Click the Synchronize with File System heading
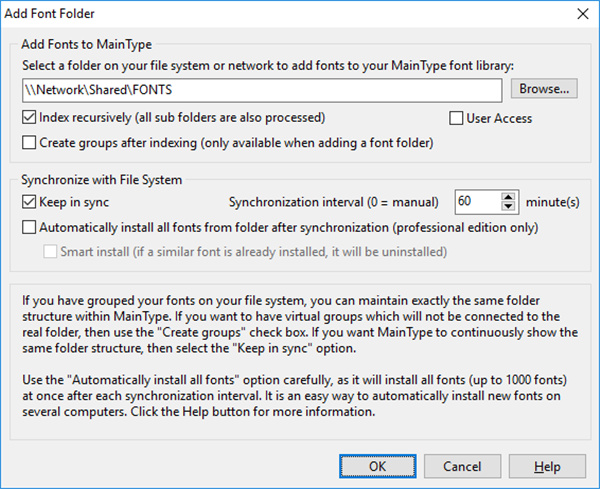600x489 pixels. [x=103, y=178]
